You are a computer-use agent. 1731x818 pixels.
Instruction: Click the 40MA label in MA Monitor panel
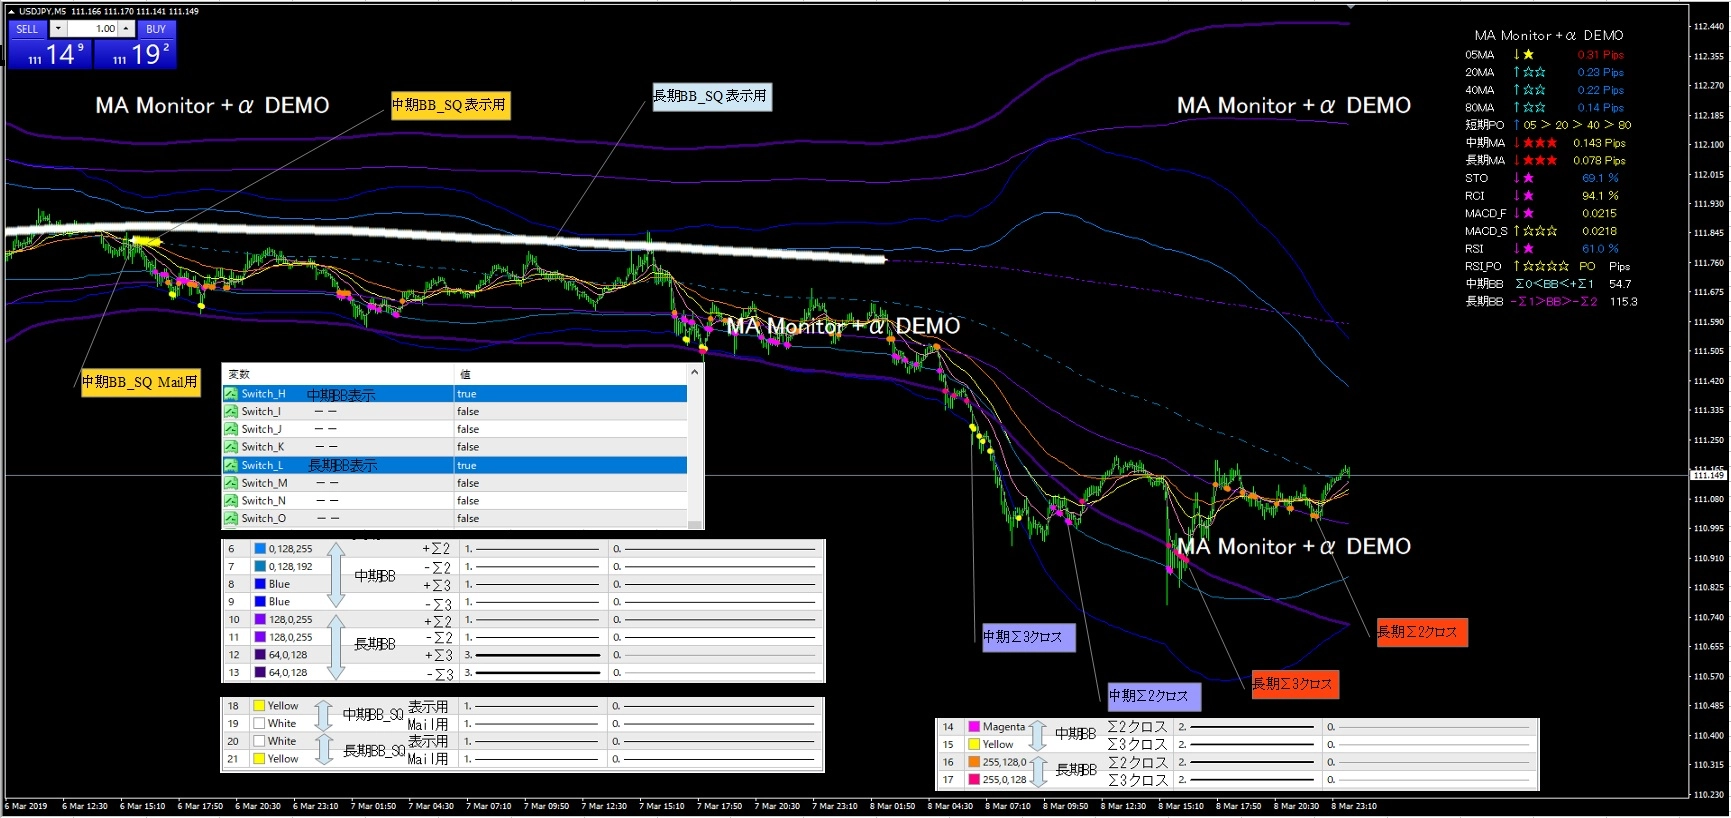click(x=1480, y=90)
